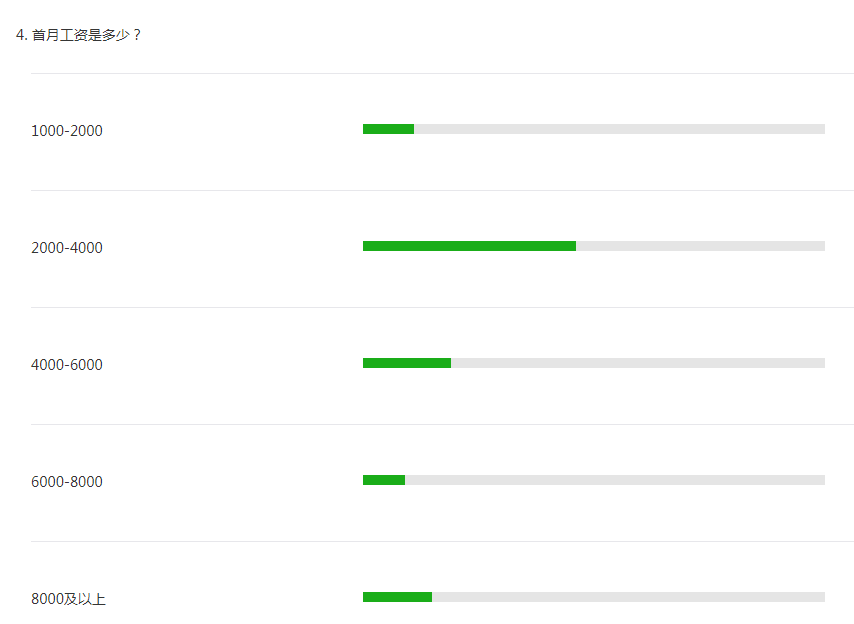Viewport: 854px width, 624px height.
Task: Click the empty row area beside 6000-8000 label
Action: pos(233,482)
